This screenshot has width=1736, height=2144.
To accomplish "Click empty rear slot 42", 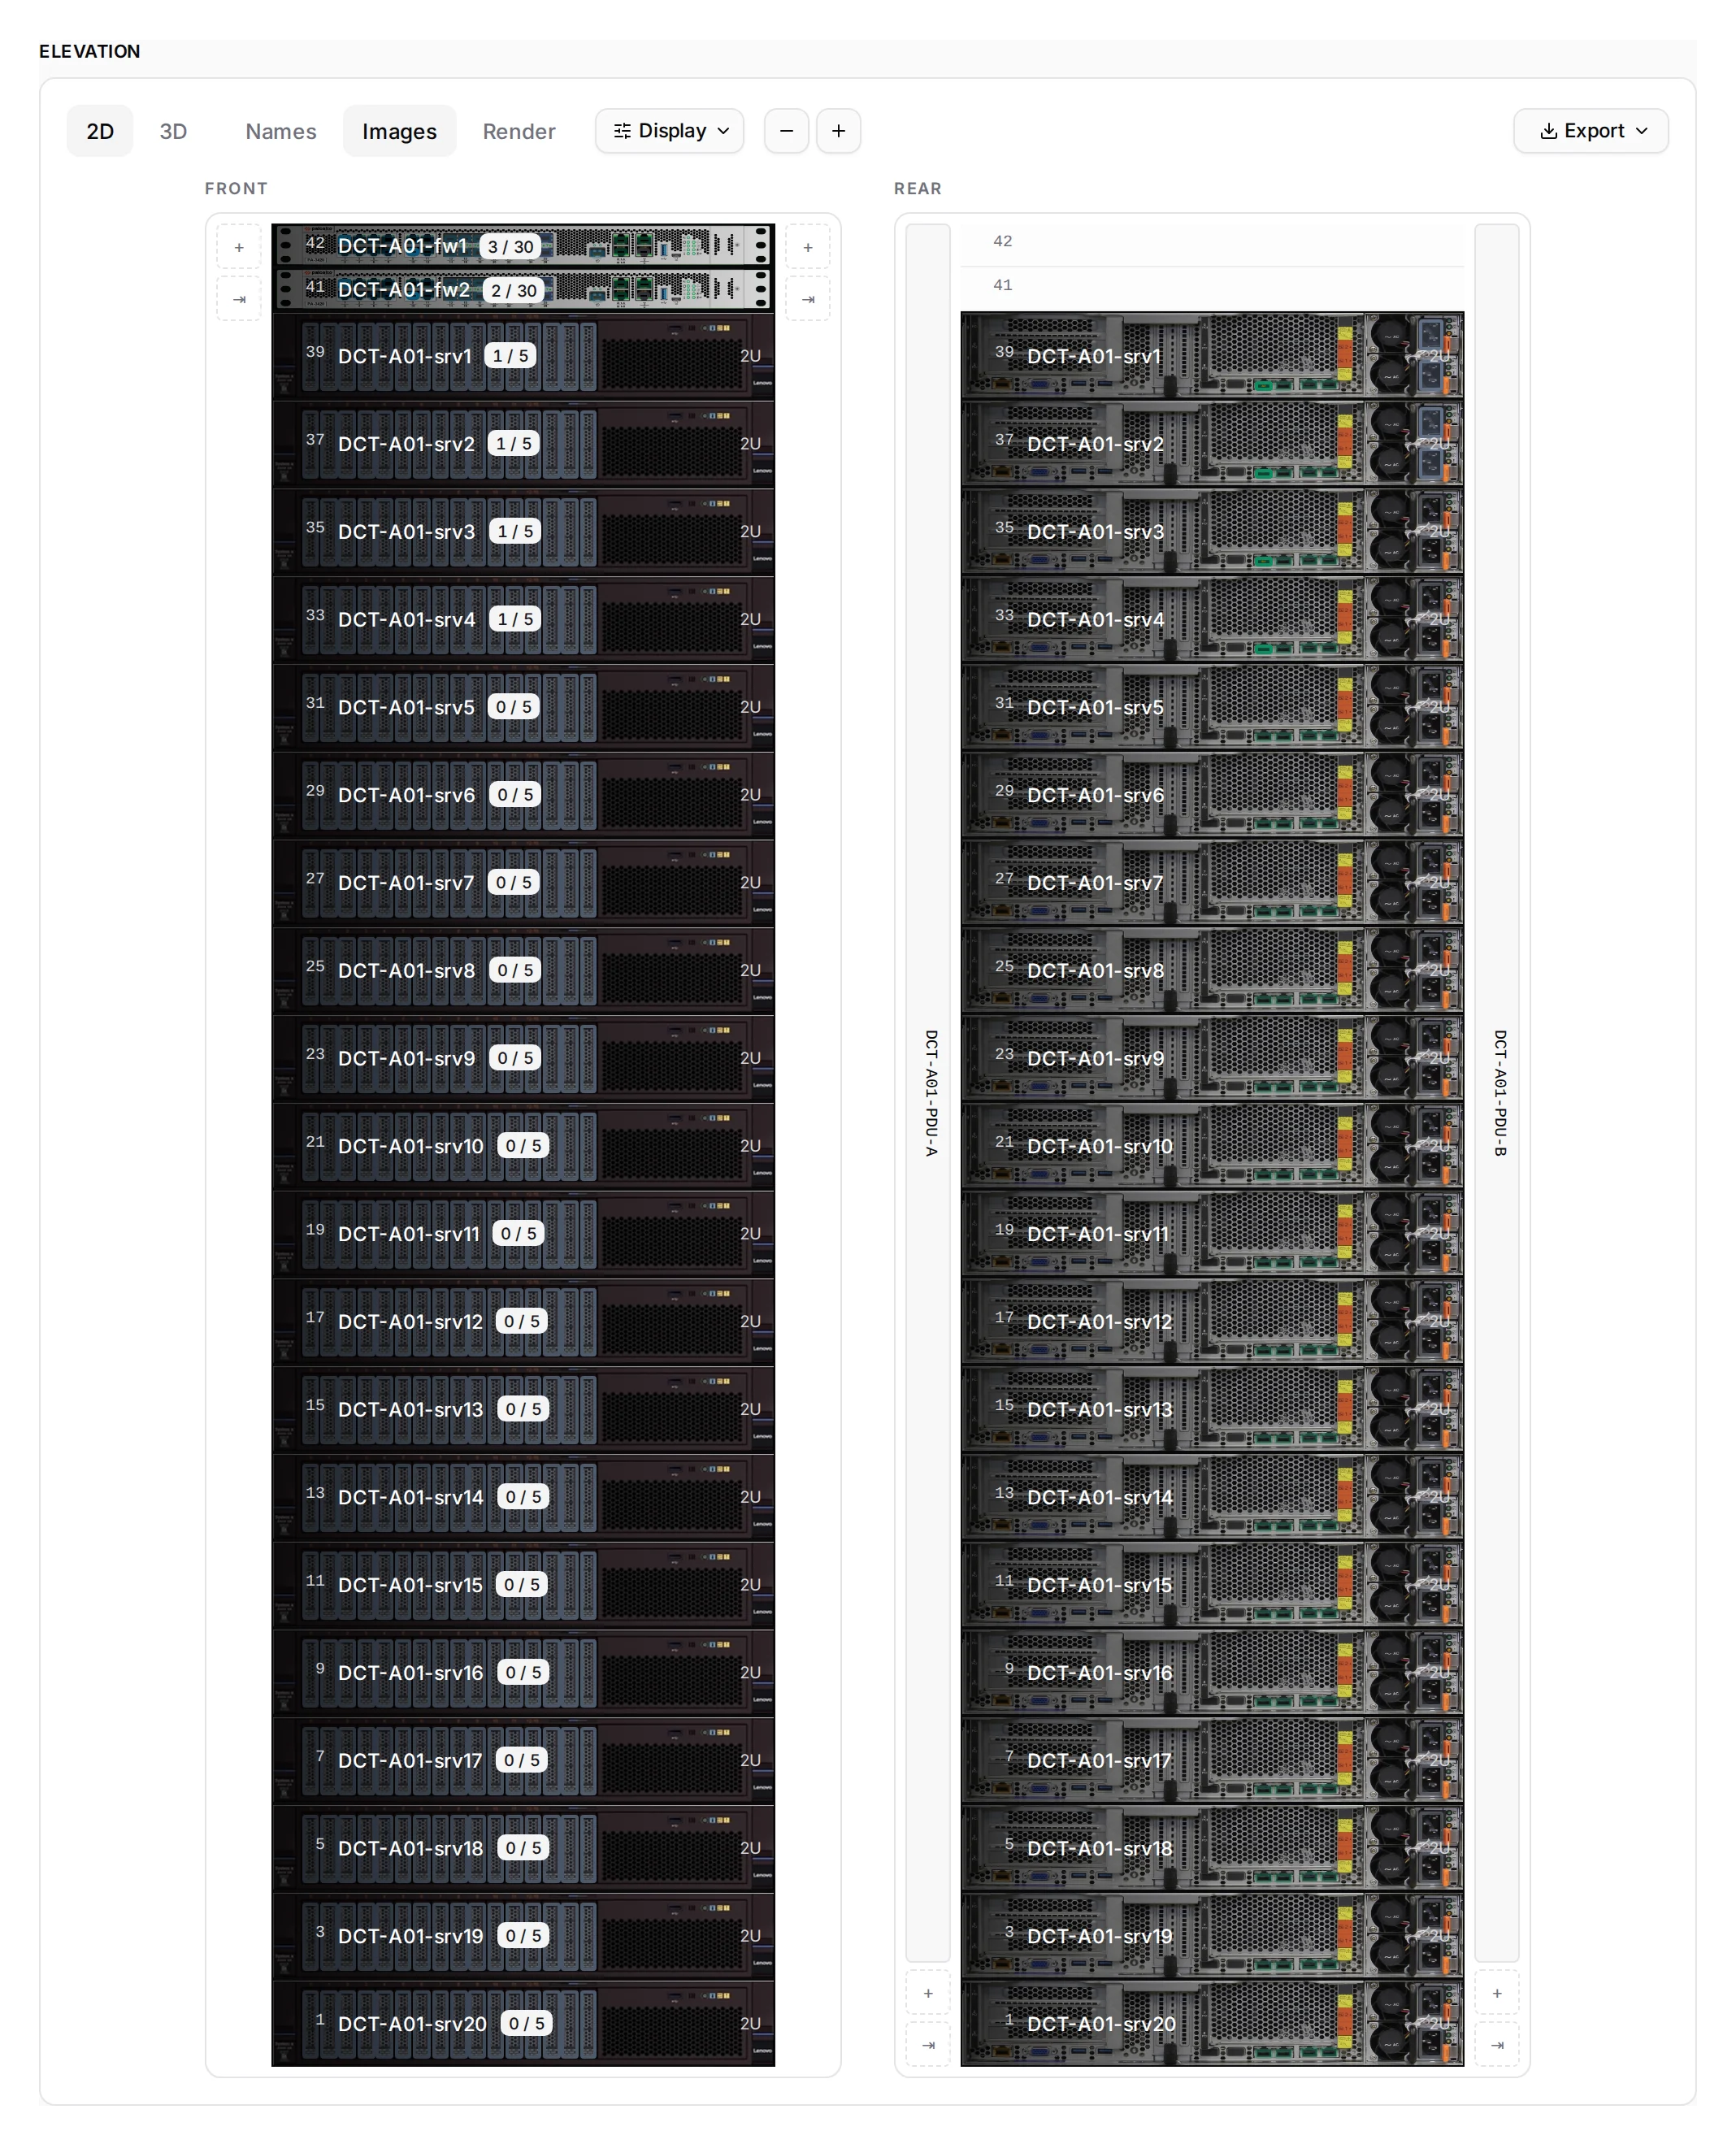I will [1212, 245].
